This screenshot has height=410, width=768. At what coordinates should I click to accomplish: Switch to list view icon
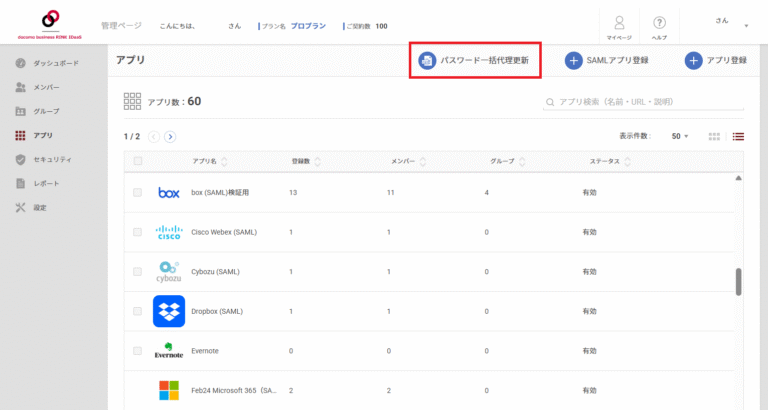tap(739, 136)
